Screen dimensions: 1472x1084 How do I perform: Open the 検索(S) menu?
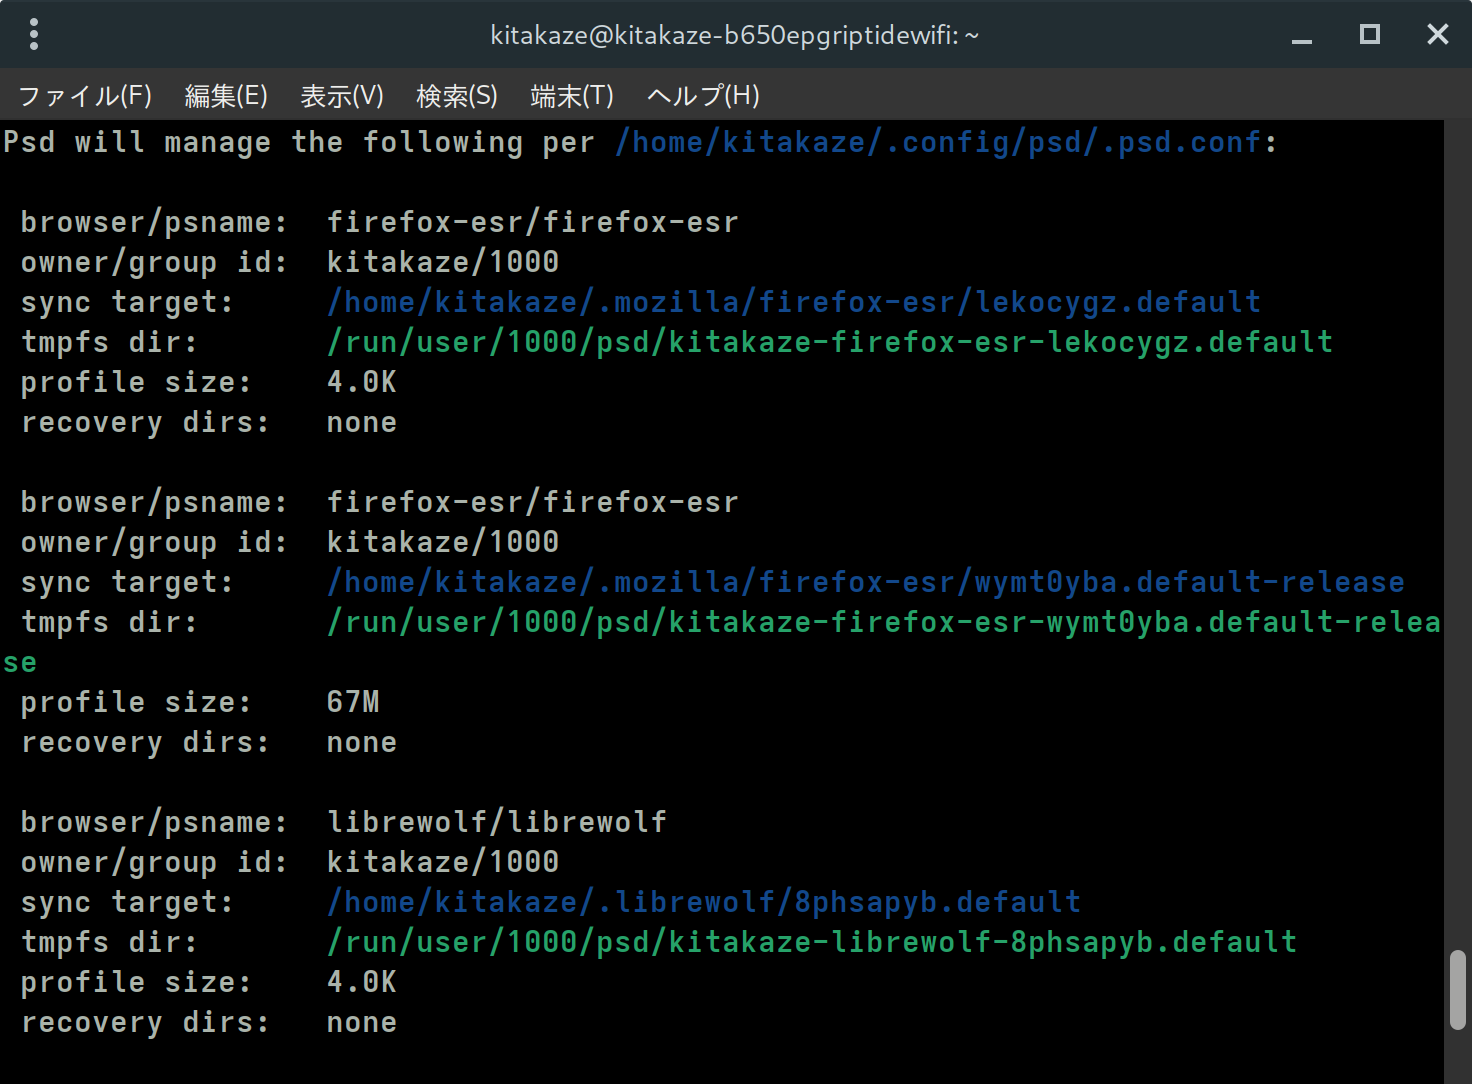(x=457, y=95)
